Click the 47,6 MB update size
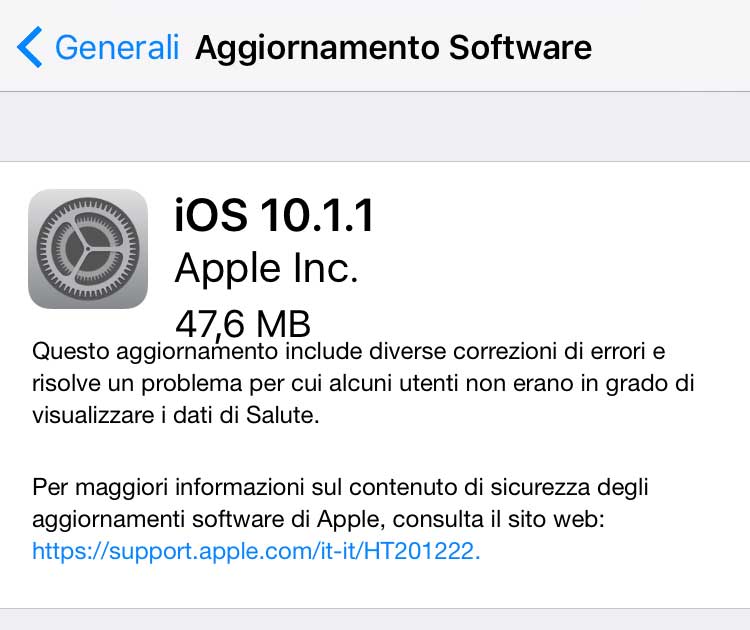The height and width of the screenshot is (630, 750). 243,323
